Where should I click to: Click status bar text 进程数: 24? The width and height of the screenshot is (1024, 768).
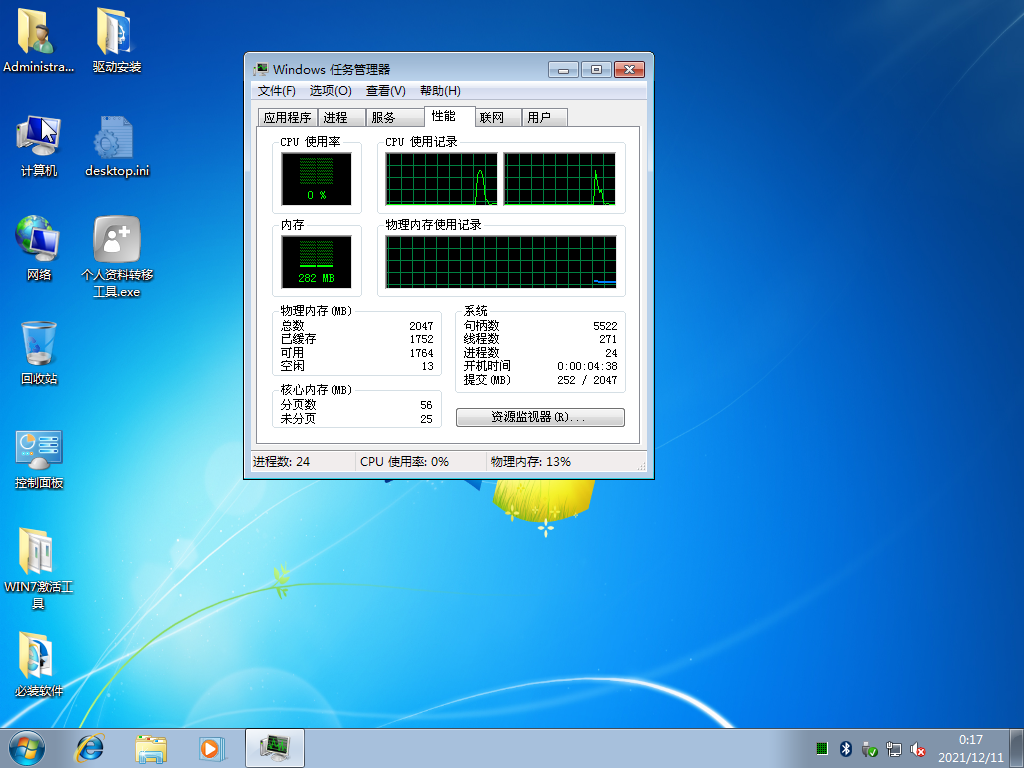click(x=281, y=462)
